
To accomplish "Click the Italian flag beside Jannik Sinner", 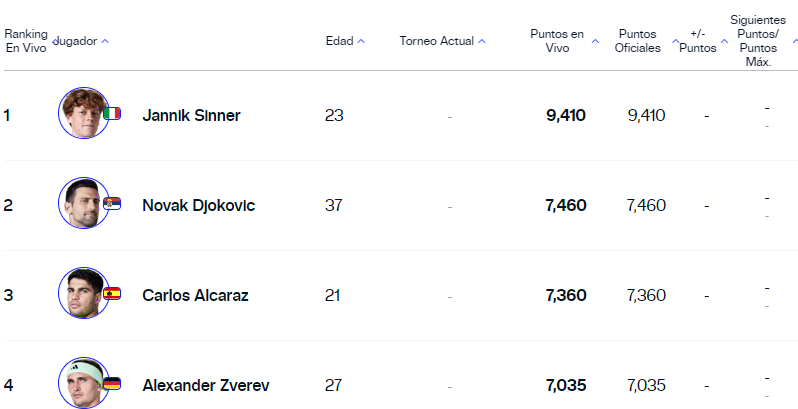I will (112, 114).
